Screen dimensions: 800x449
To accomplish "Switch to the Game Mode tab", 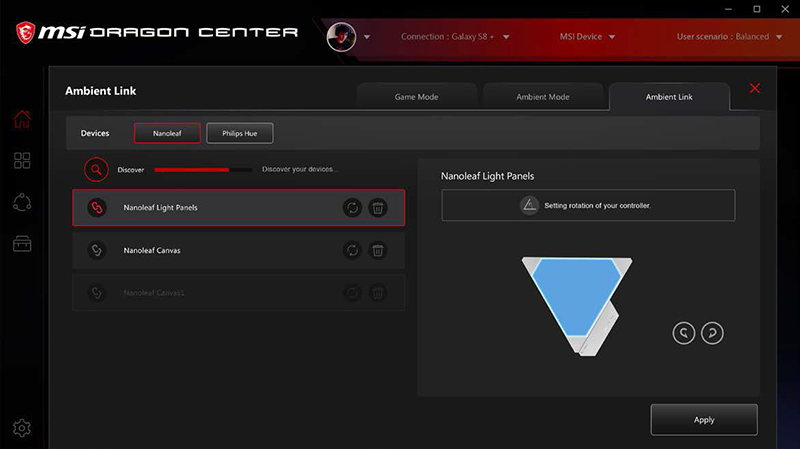I will [x=417, y=97].
